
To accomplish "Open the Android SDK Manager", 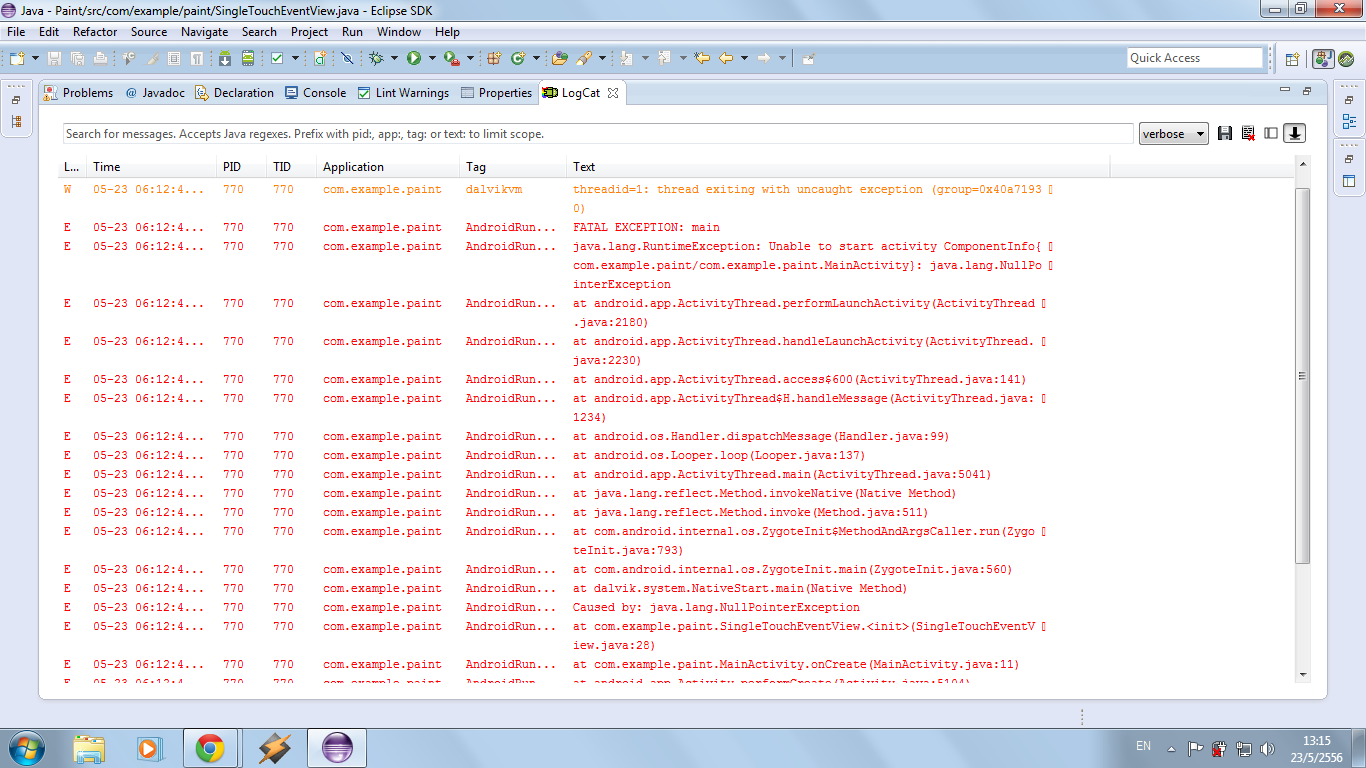I will [x=225, y=58].
